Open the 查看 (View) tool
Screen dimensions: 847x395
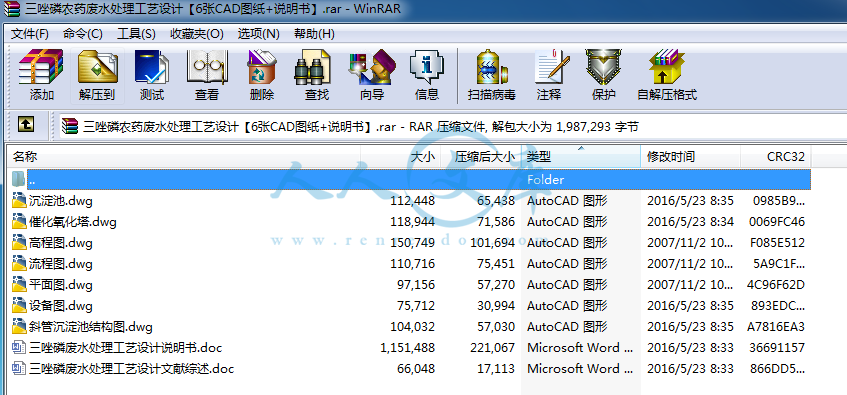(x=207, y=75)
